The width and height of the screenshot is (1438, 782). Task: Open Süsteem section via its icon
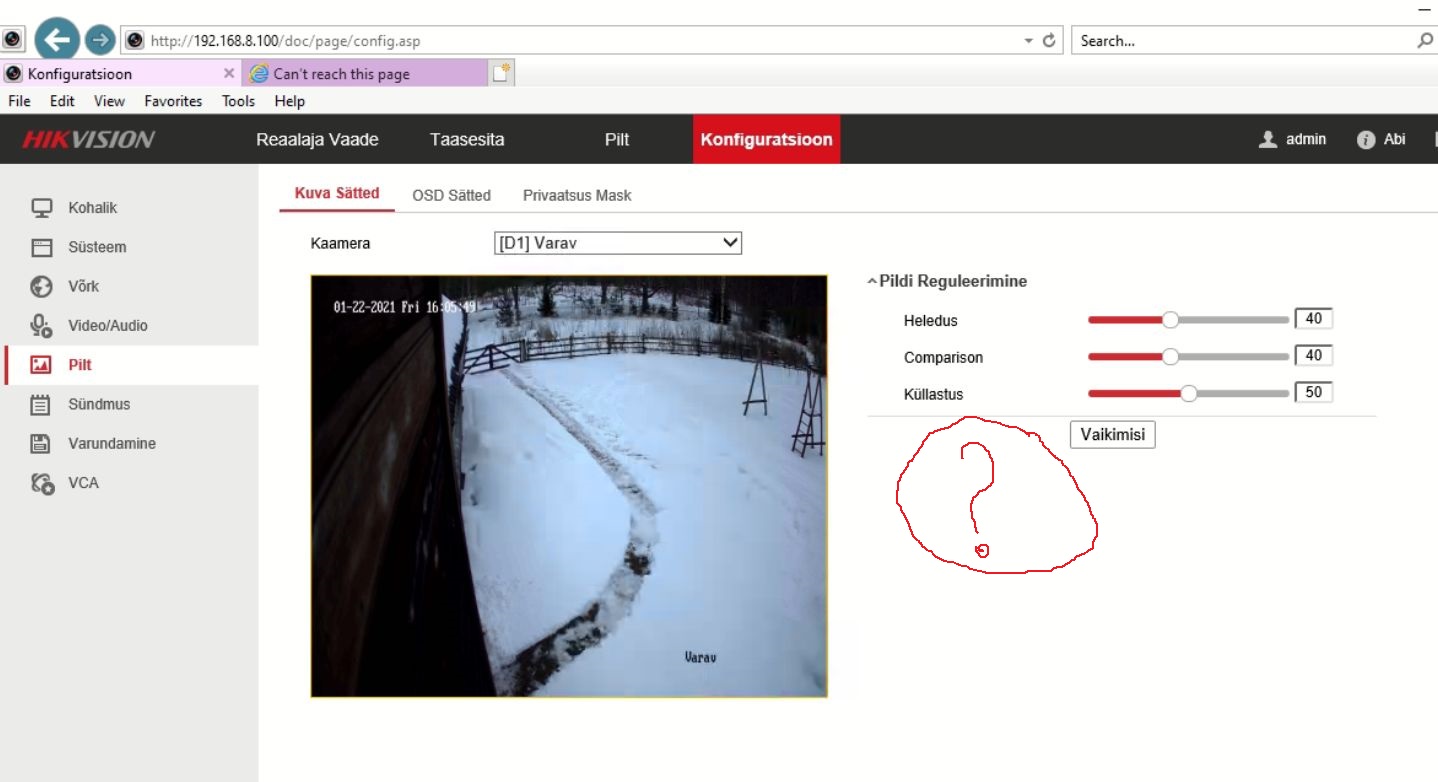pos(41,247)
